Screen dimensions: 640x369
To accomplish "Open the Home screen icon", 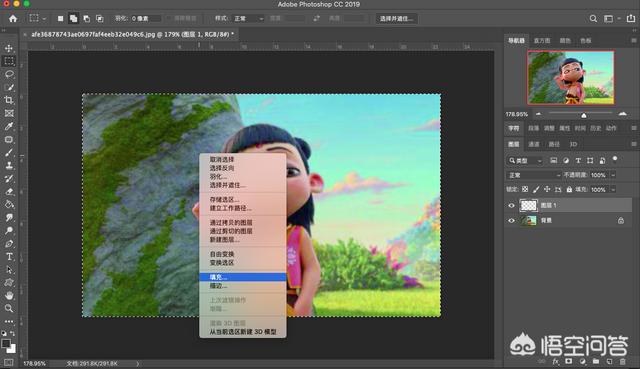I will [13, 18].
